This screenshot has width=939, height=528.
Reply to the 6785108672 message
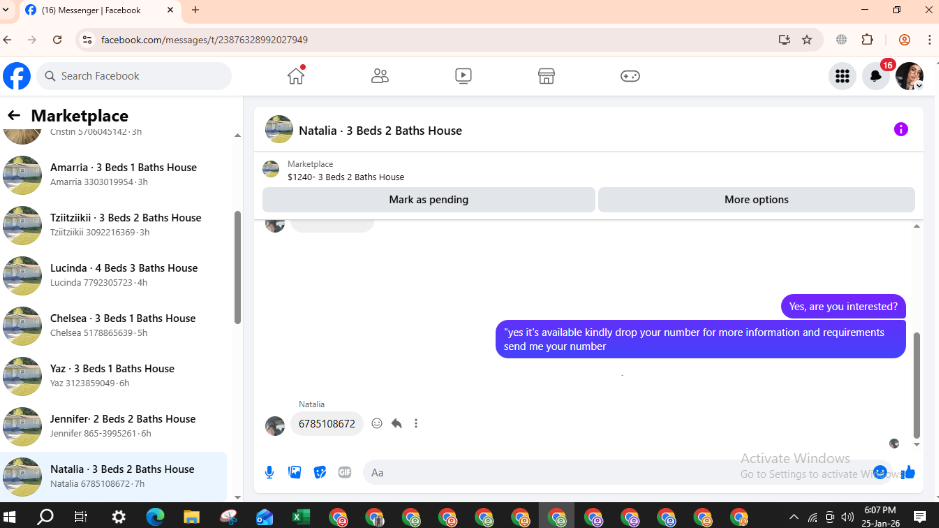[x=396, y=423]
